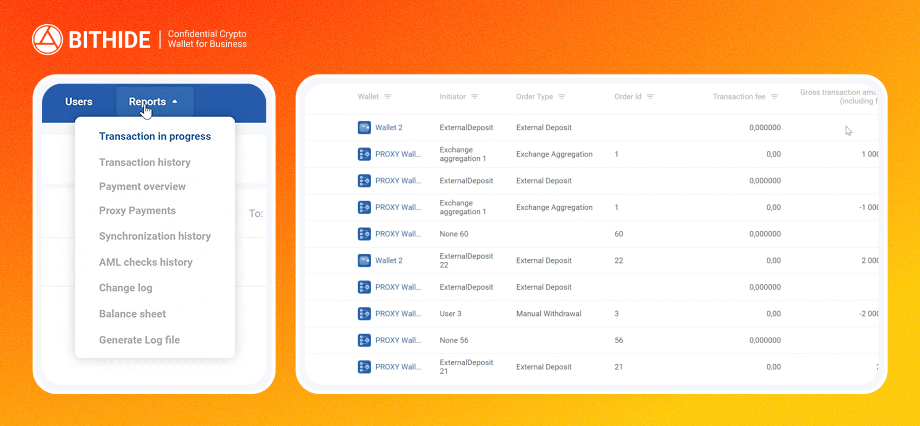Open the Order Type column filter icon
The width and height of the screenshot is (920, 426).
click(562, 97)
